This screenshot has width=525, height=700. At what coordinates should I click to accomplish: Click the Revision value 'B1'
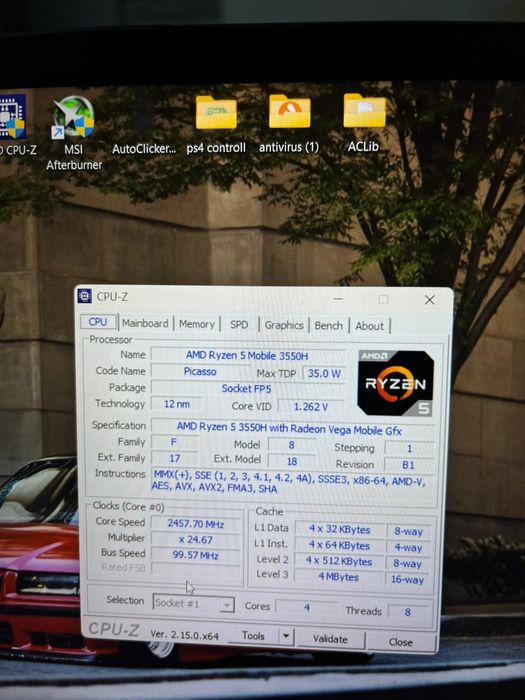pyautogui.click(x=408, y=465)
